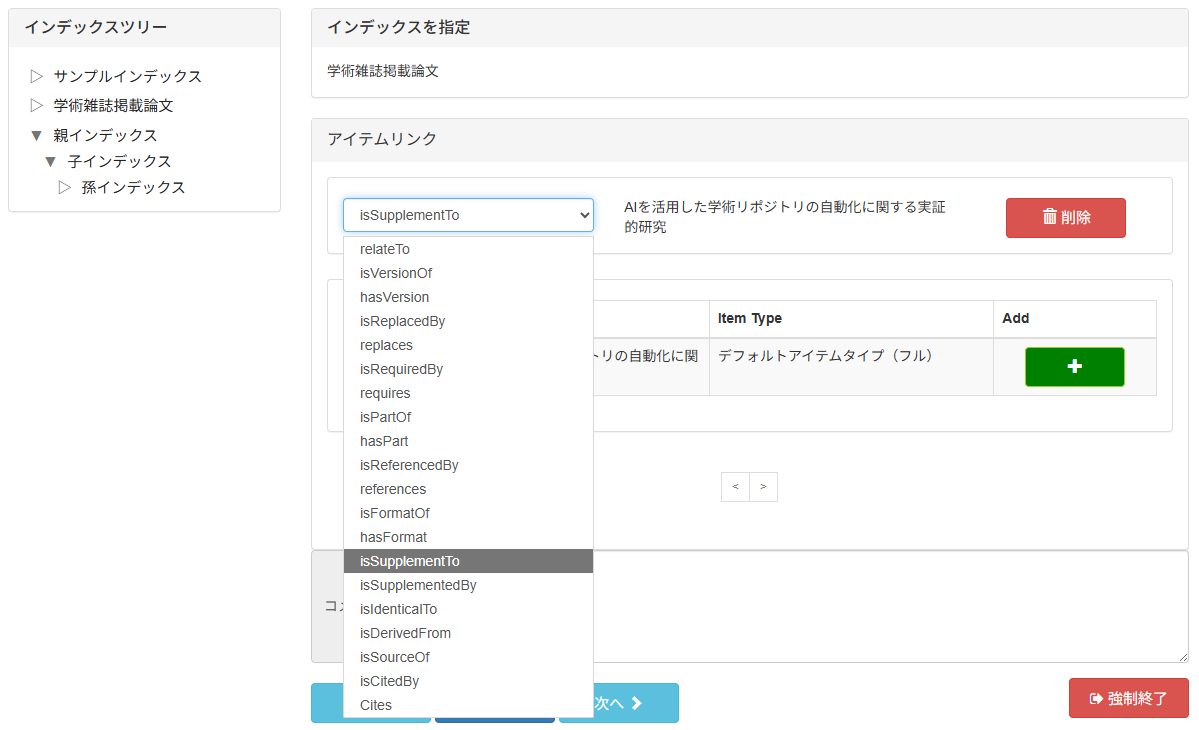
Task: Expand the 孫インデックス tree arrow
Action: point(65,187)
